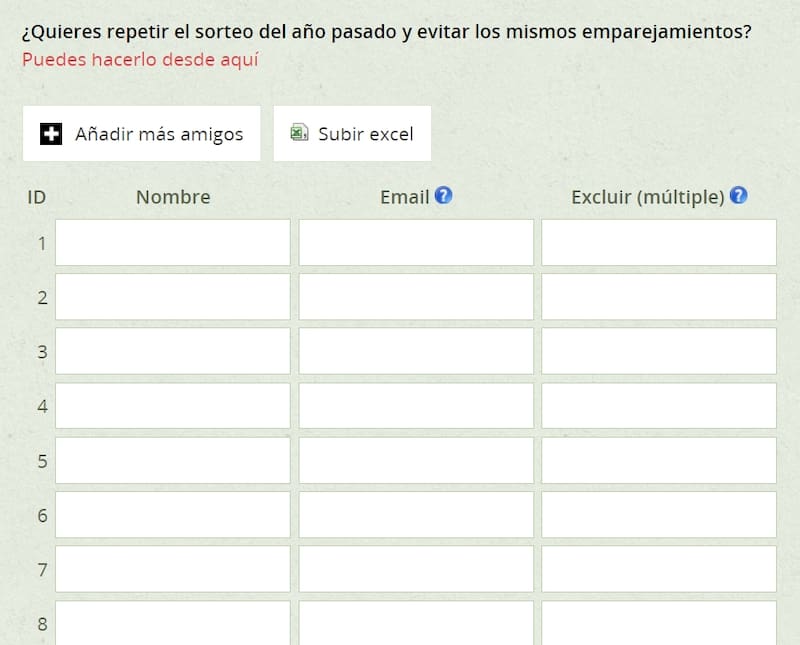Screen dimensions: 800x645
Task: Focus the Nombre field in row 6
Action: (172, 514)
